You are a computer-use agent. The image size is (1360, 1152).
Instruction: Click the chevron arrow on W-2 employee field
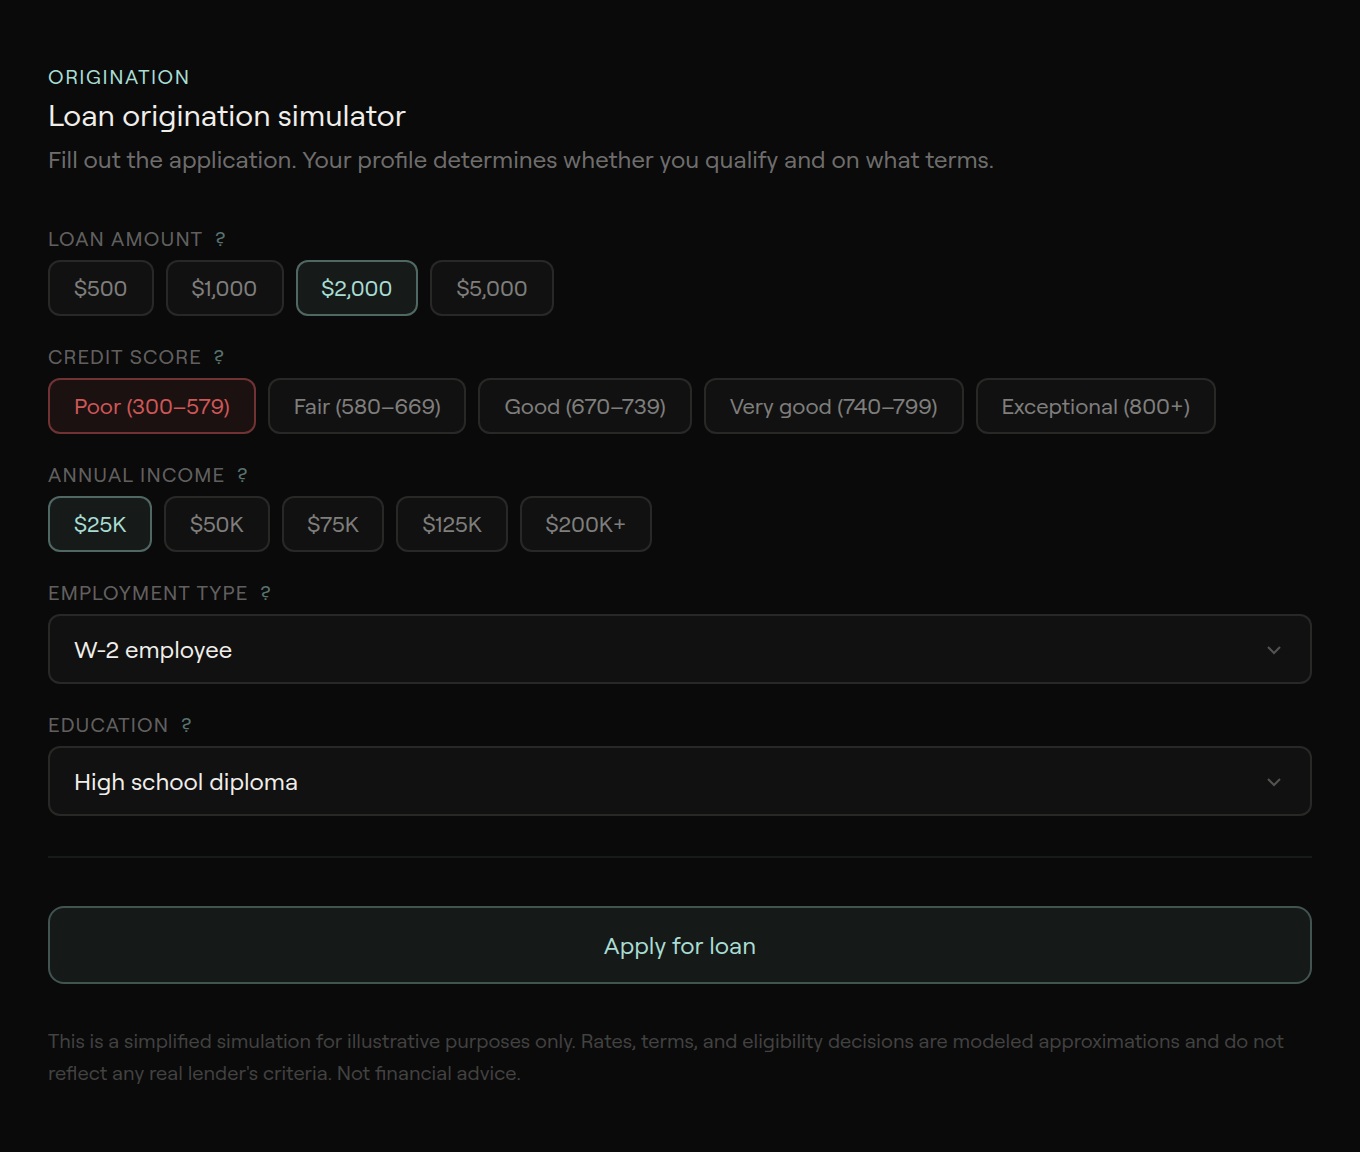click(1273, 650)
